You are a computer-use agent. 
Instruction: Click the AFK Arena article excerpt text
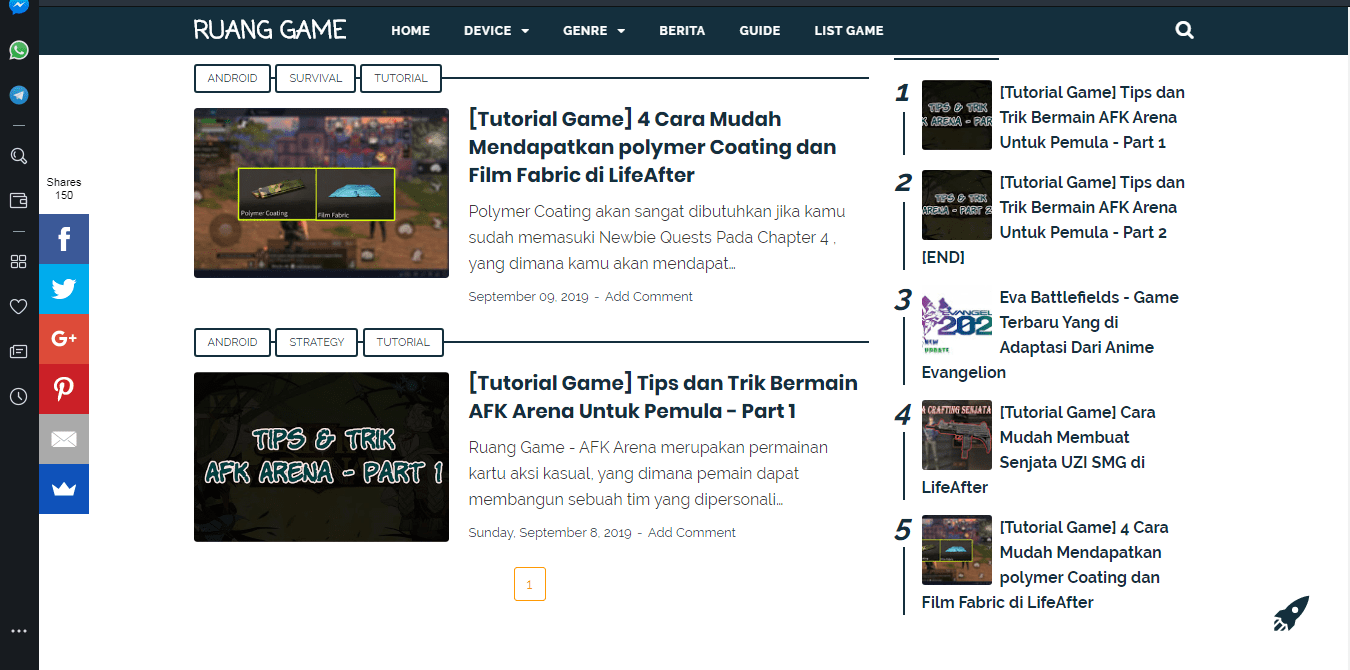[x=648, y=473]
